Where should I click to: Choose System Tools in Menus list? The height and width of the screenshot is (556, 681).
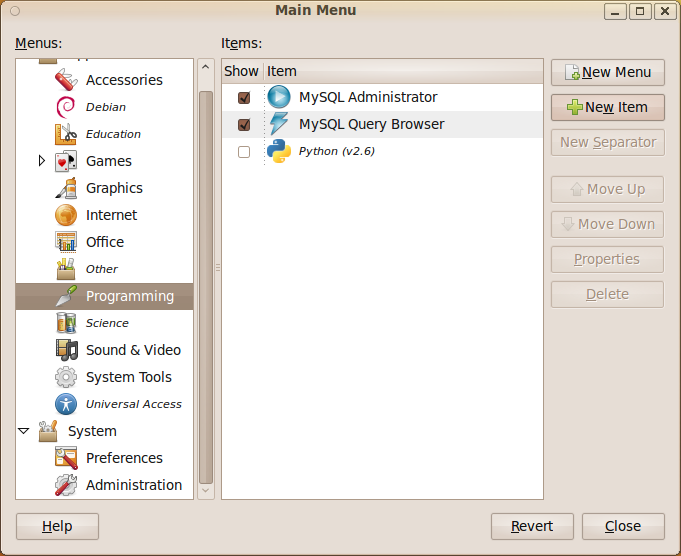click(129, 377)
